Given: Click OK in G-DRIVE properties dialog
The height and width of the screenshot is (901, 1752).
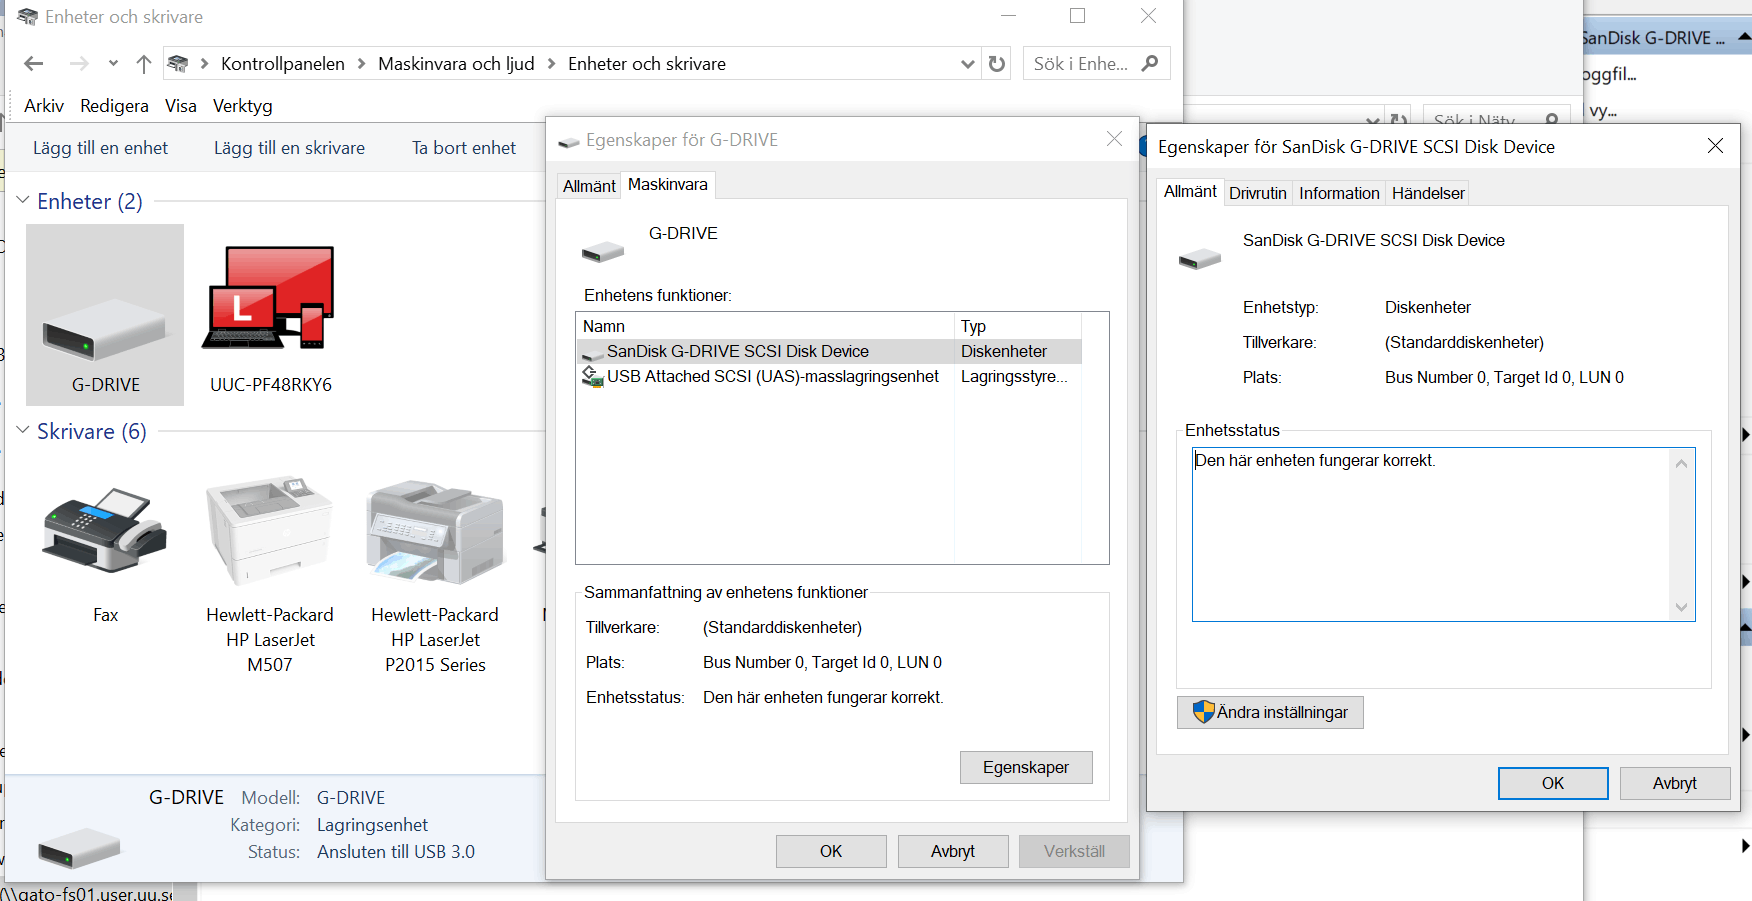Looking at the screenshot, I should [831, 851].
